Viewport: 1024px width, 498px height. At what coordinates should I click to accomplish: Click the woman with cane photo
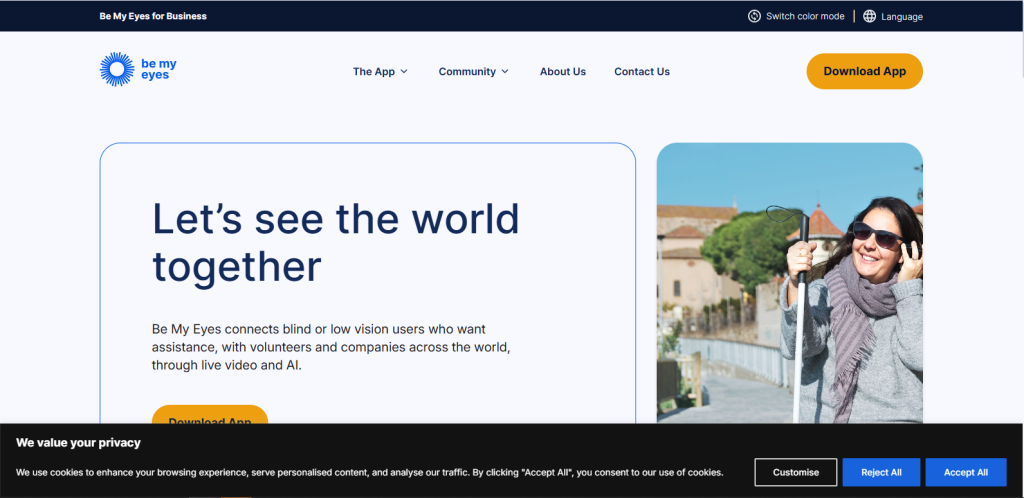790,283
